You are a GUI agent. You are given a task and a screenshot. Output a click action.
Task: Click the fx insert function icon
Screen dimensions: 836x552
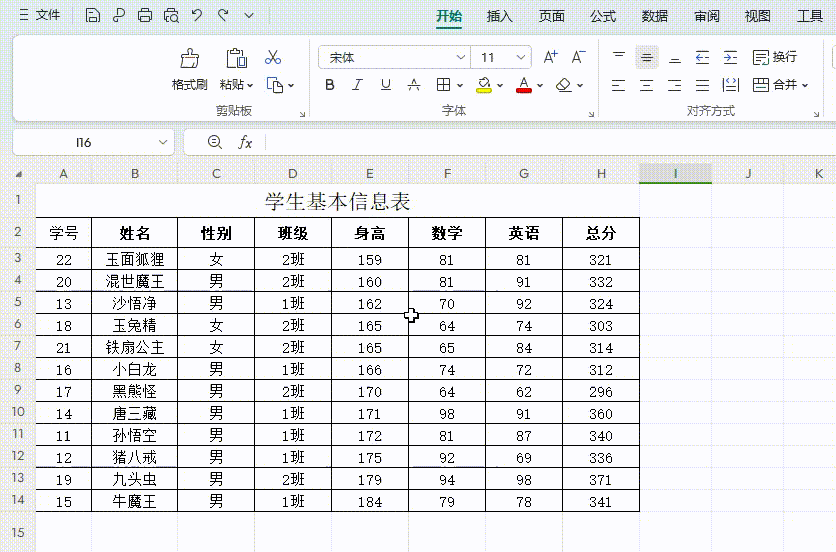245,142
